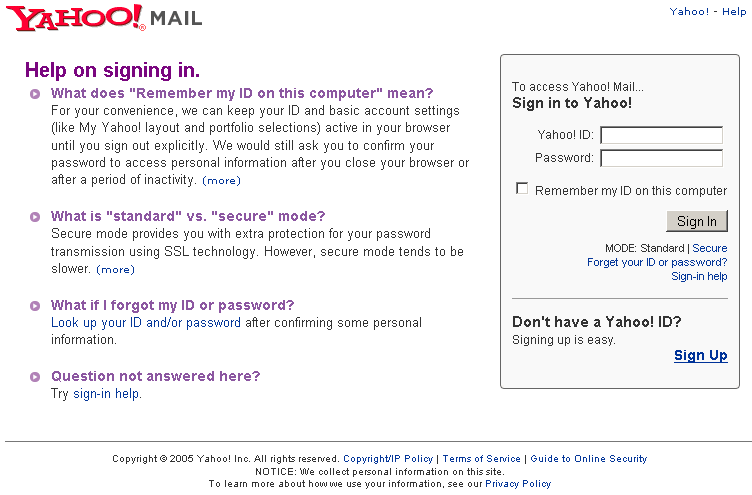This screenshot has height=495, width=752.
Task: Click the Sign In button
Action: tap(697, 221)
